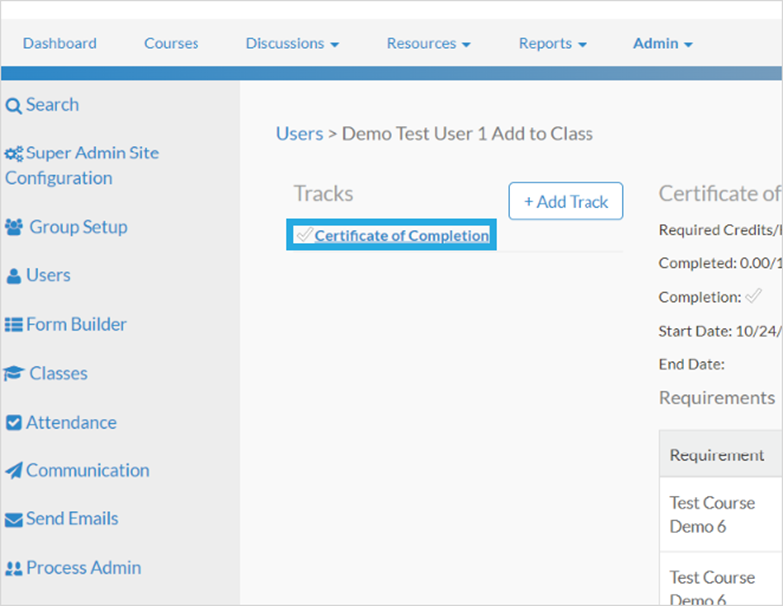Click the Users person icon

coord(14,276)
